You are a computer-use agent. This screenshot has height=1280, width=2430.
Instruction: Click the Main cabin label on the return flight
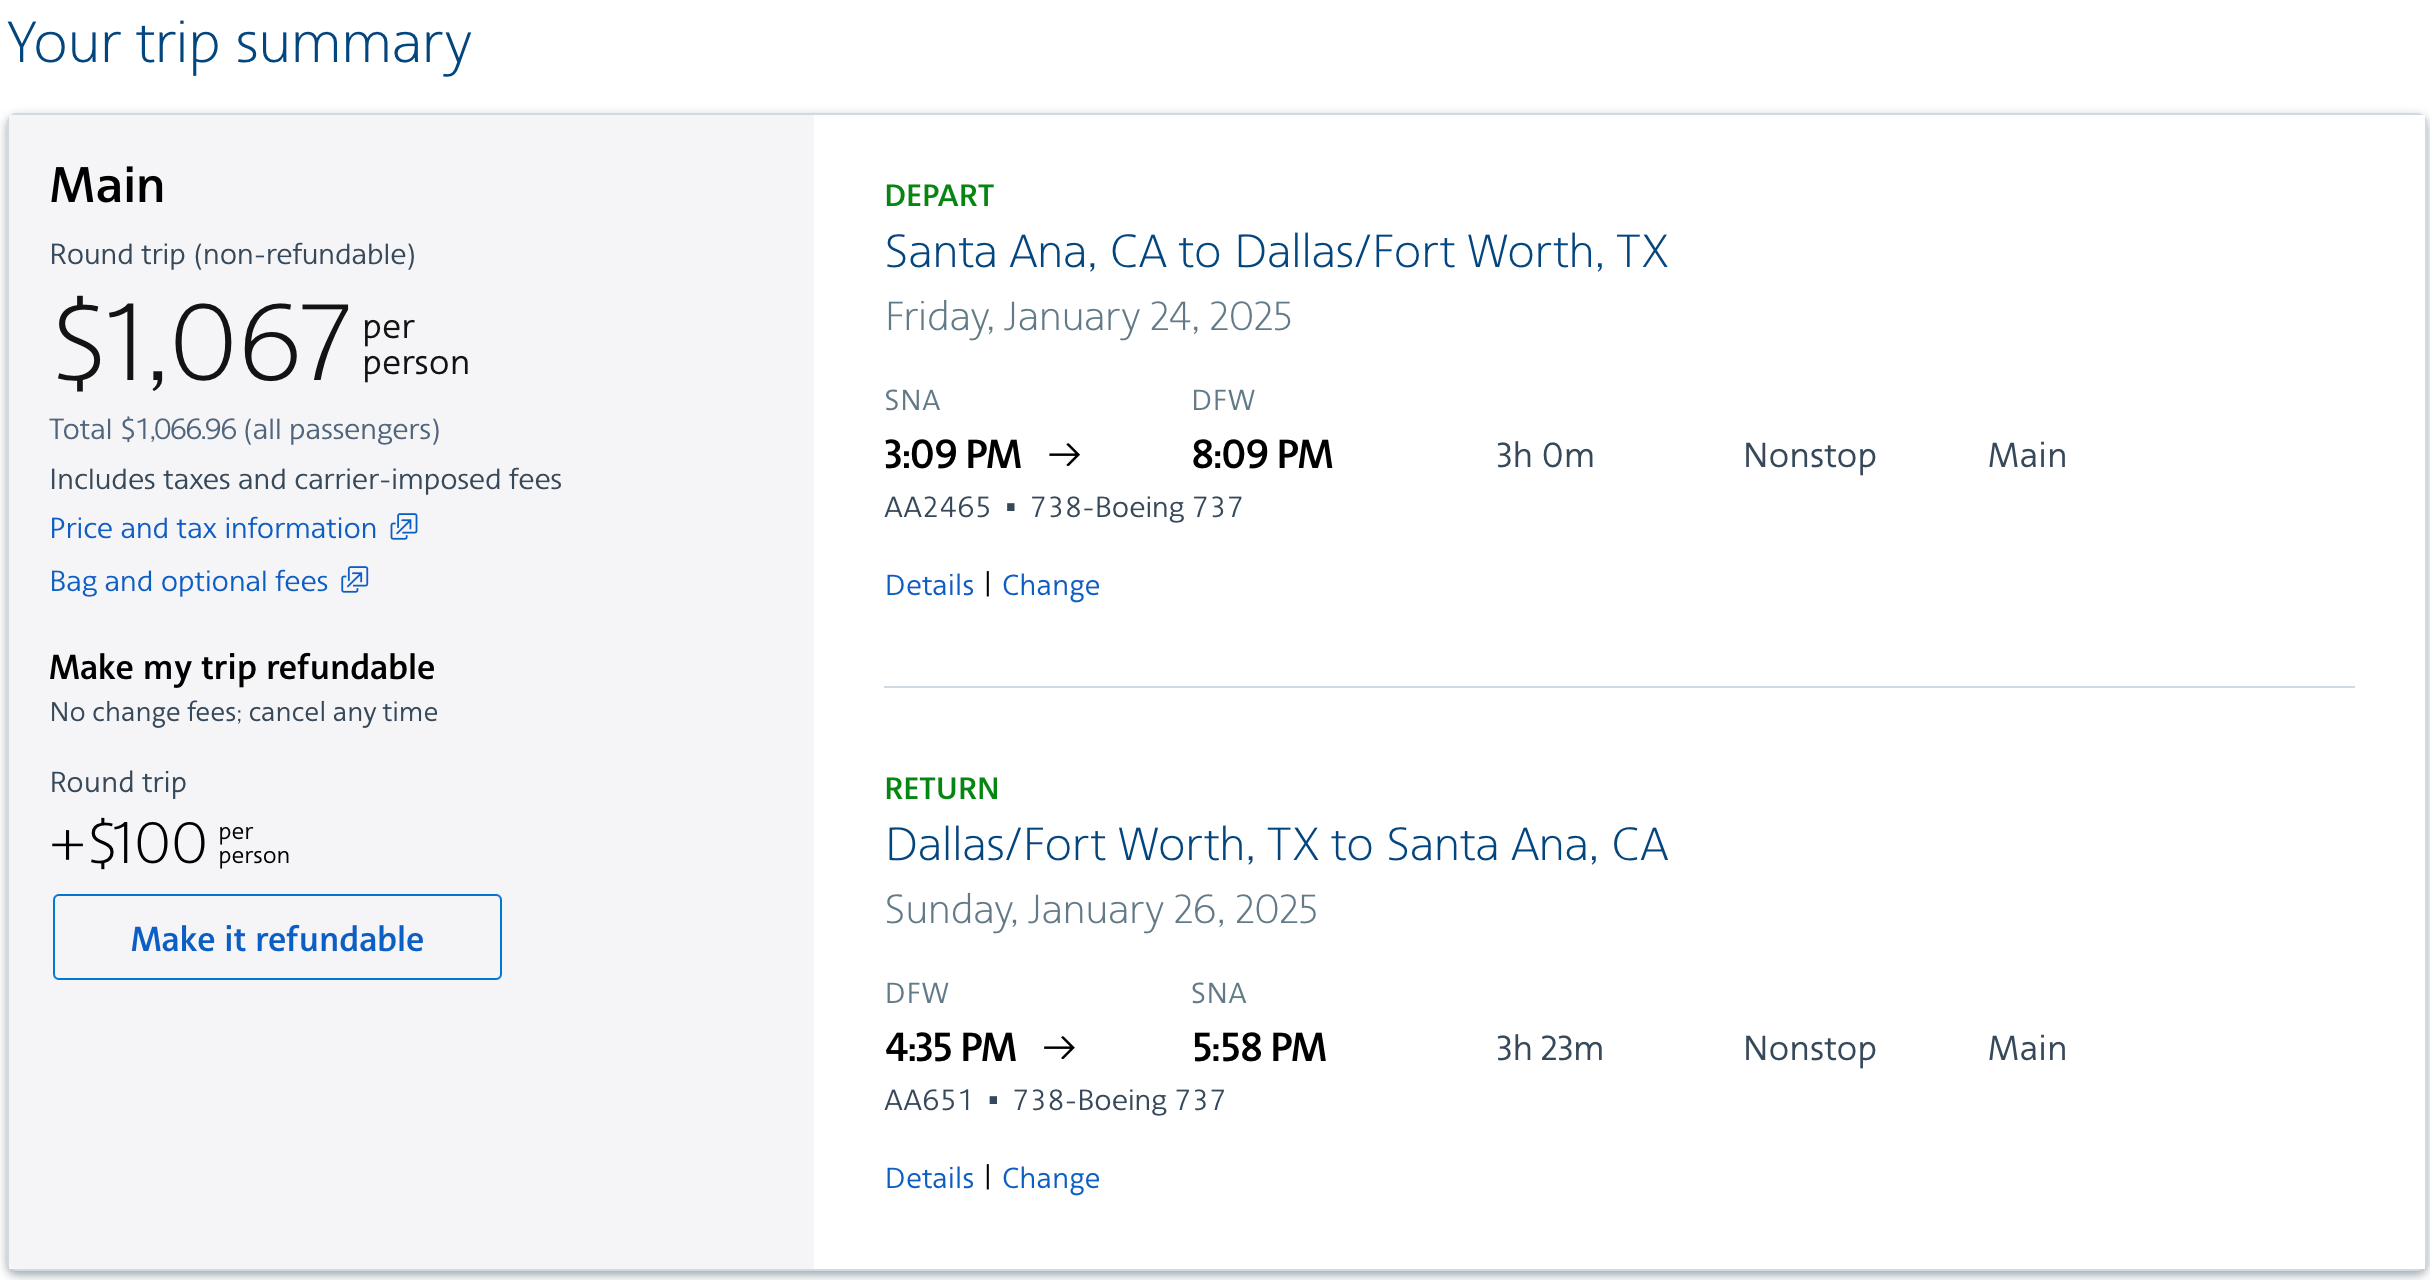[x=2026, y=1048]
